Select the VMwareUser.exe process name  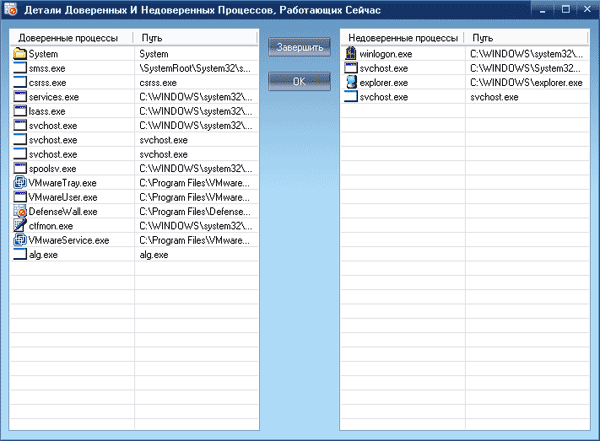click(63, 198)
